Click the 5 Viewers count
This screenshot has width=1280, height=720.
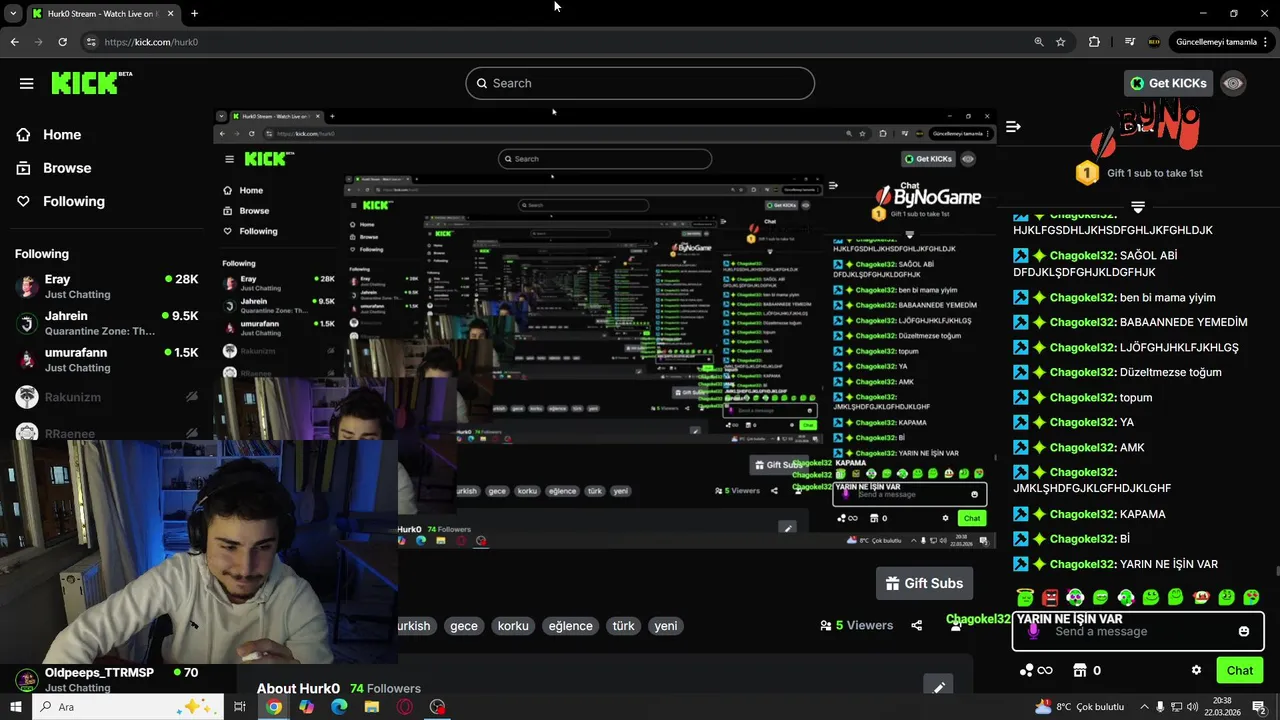[856, 625]
